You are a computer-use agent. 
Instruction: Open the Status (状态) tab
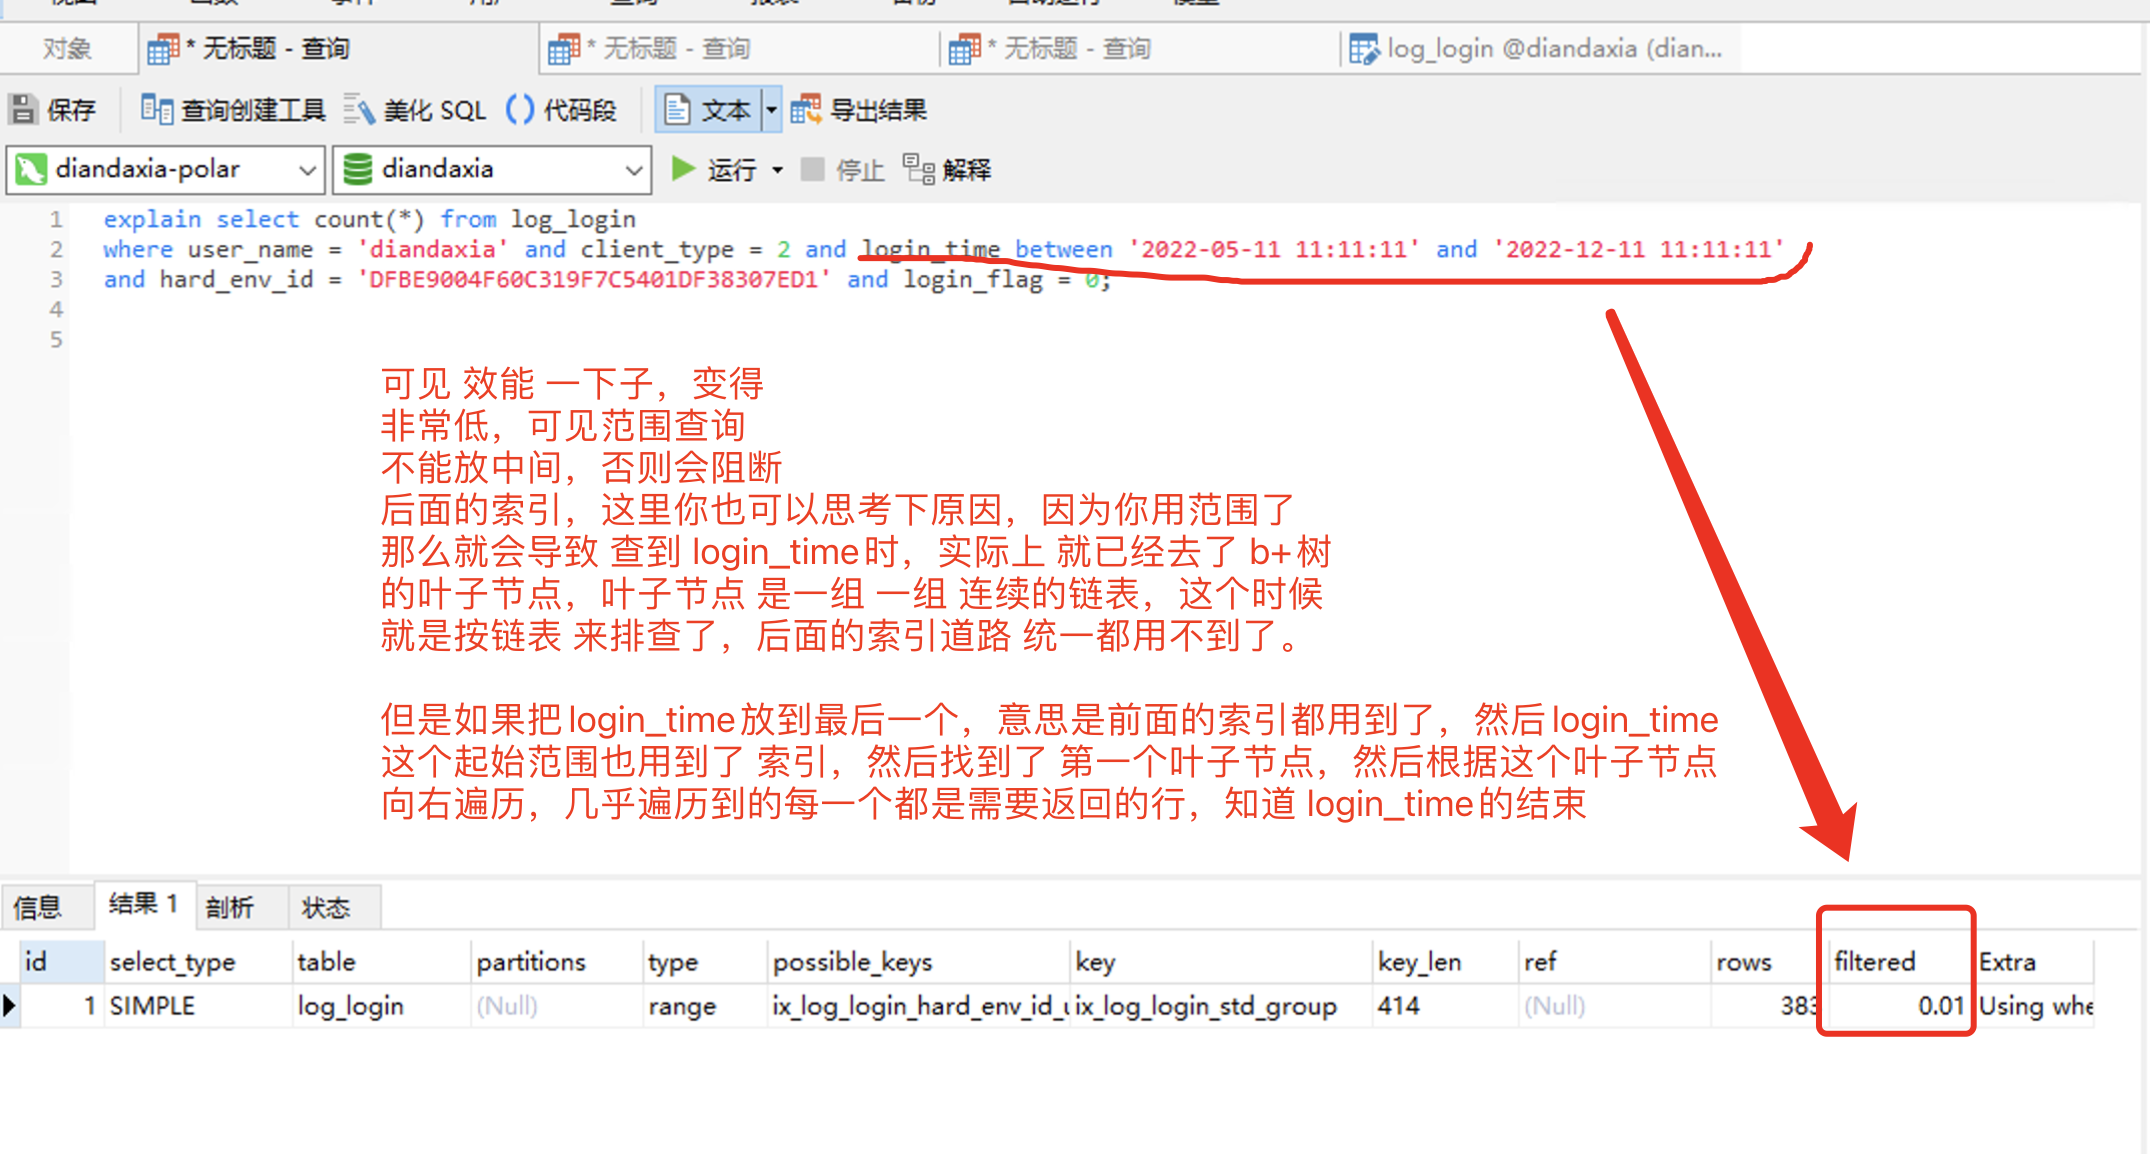coord(326,907)
